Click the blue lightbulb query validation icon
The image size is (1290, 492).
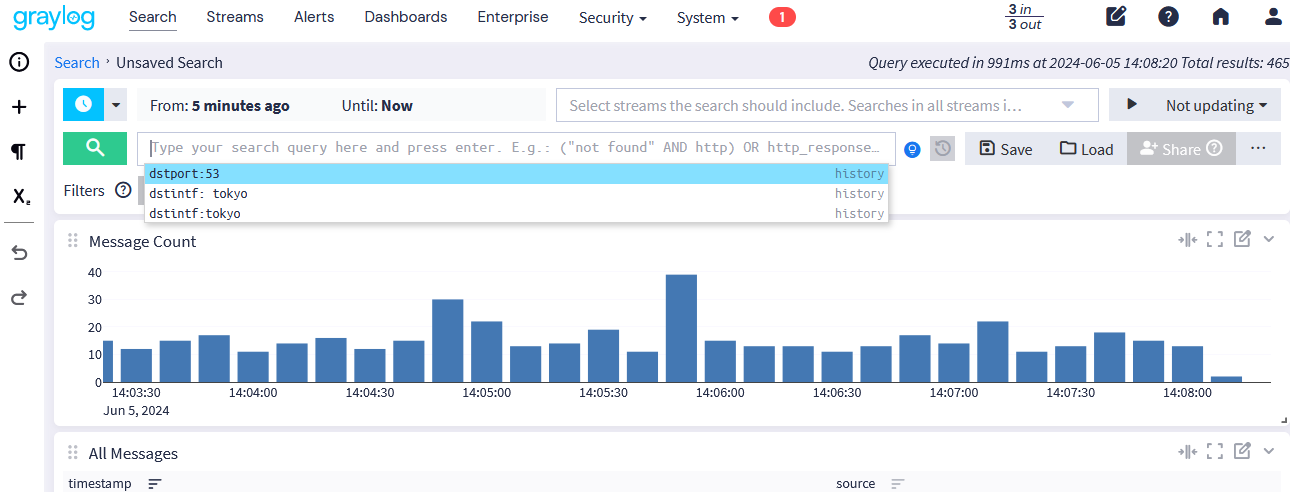[912, 149]
